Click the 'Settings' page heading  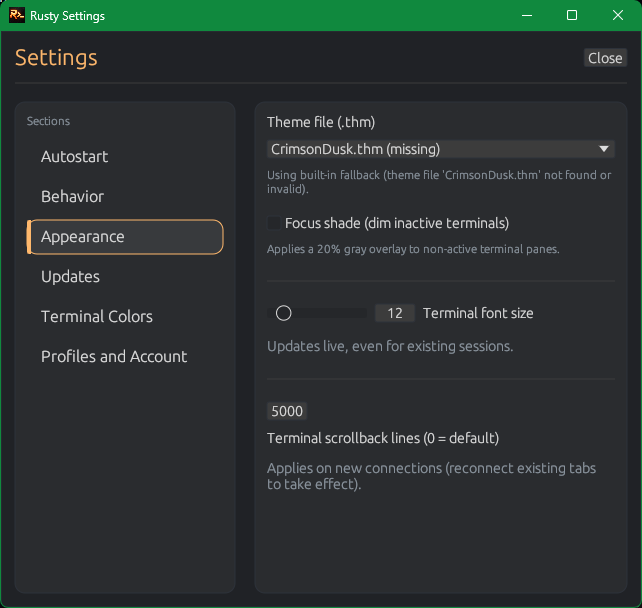coord(56,58)
